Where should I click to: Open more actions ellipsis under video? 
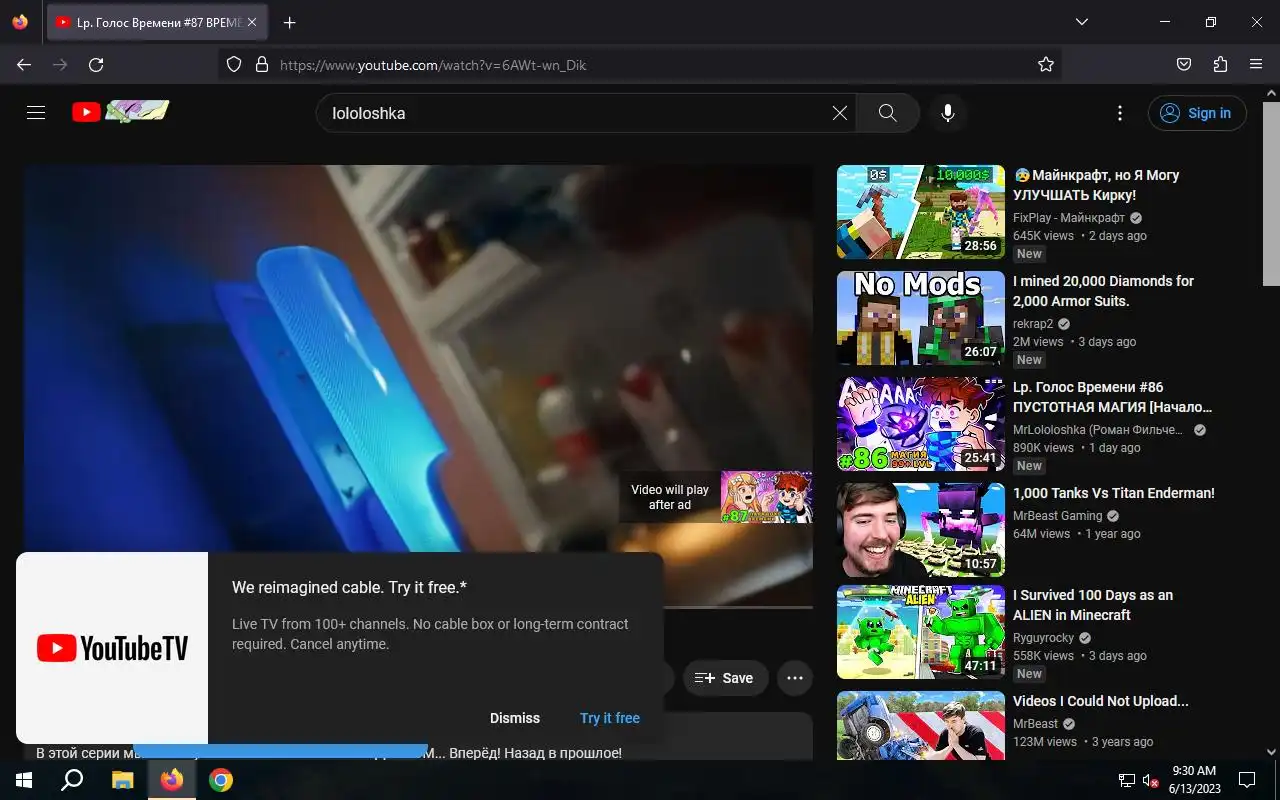[795, 678]
